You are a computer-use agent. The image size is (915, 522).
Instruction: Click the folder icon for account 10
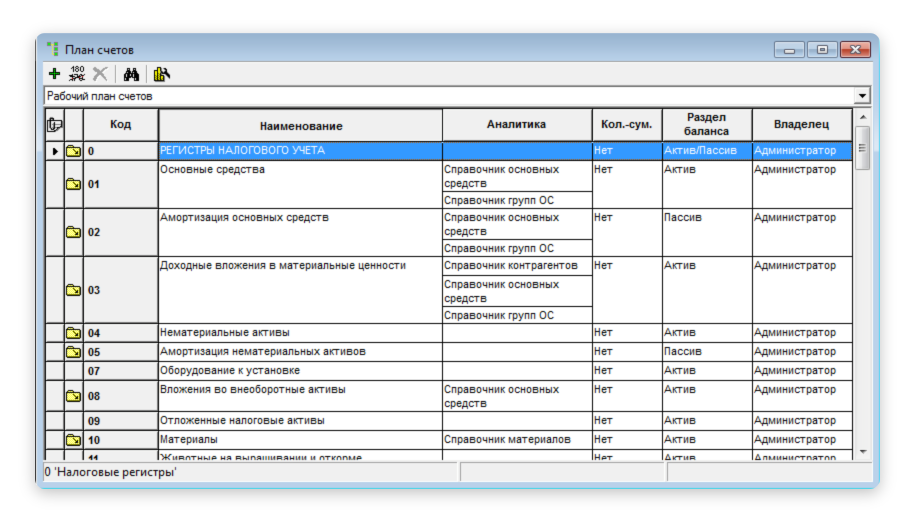74,440
